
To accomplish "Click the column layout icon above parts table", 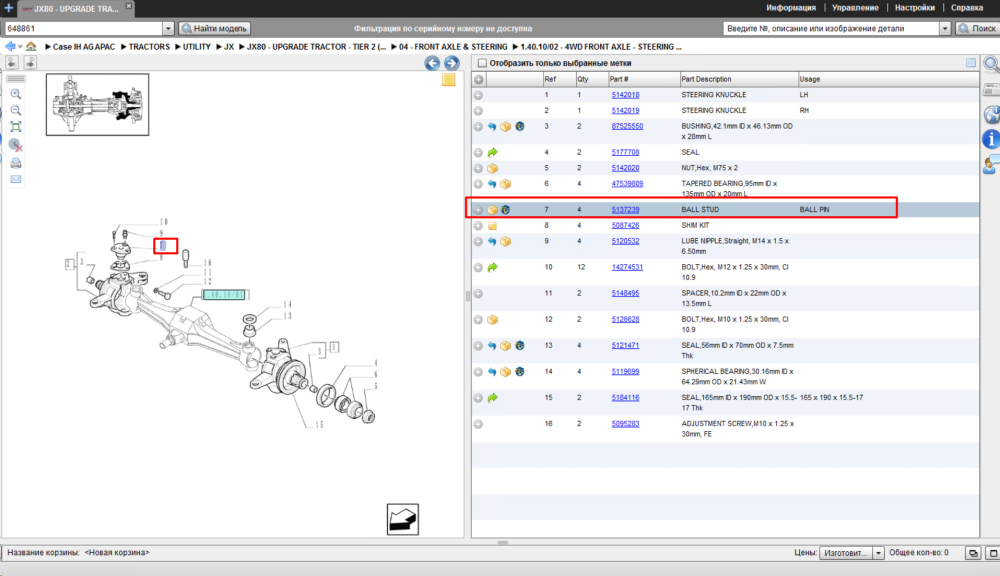I will (x=971, y=63).
